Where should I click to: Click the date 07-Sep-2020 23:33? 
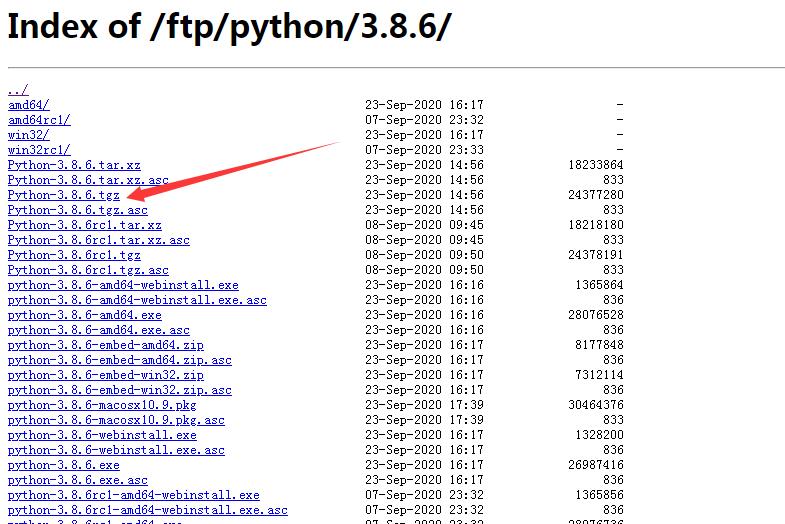point(425,150)
